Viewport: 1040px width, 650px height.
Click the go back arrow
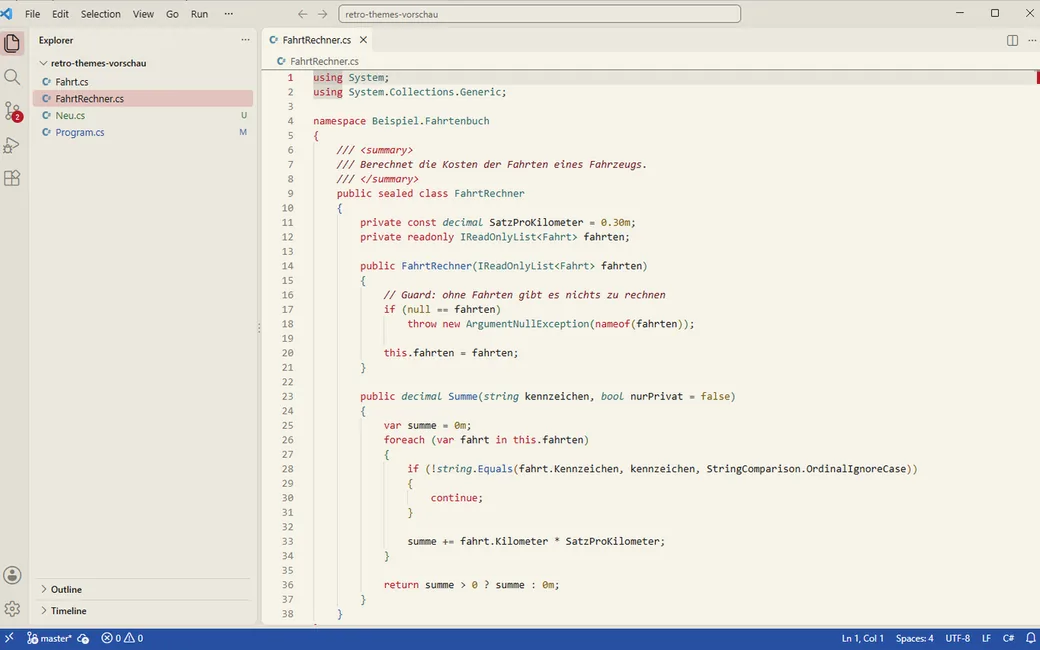click(302, 14)
